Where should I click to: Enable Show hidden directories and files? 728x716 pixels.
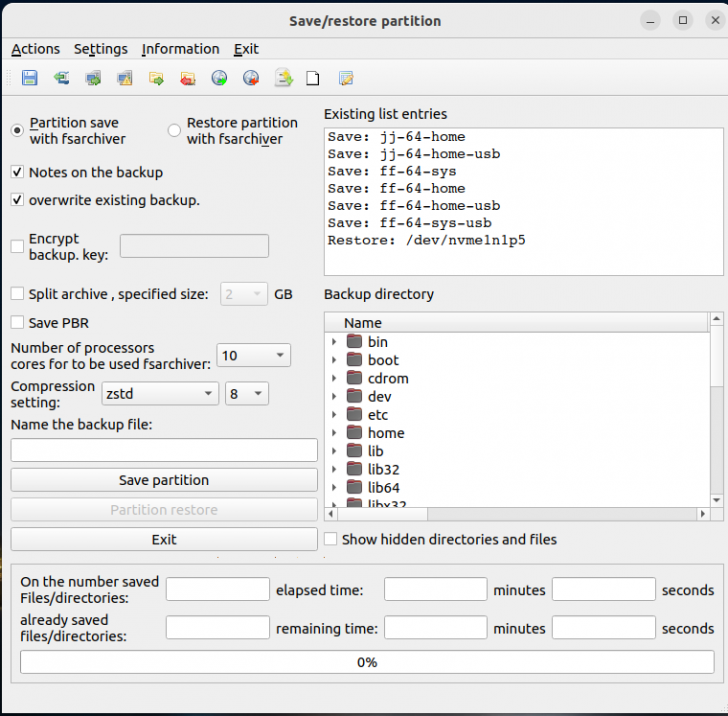pyautogui.click(x=331, y=539)
